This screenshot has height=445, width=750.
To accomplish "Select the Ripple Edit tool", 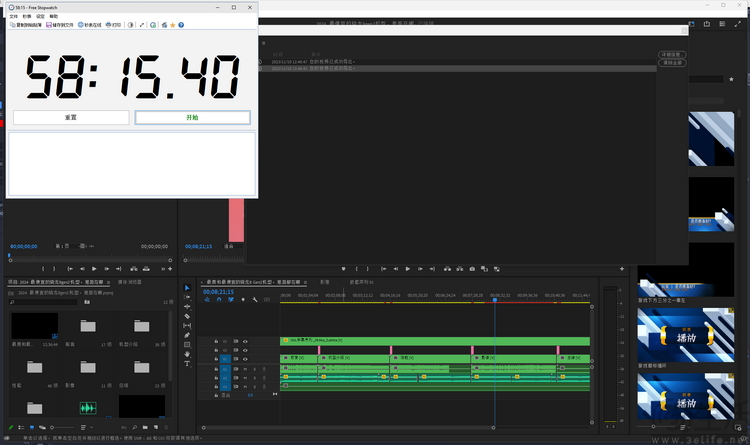I will pyautogui.click(x=187, y=307).
